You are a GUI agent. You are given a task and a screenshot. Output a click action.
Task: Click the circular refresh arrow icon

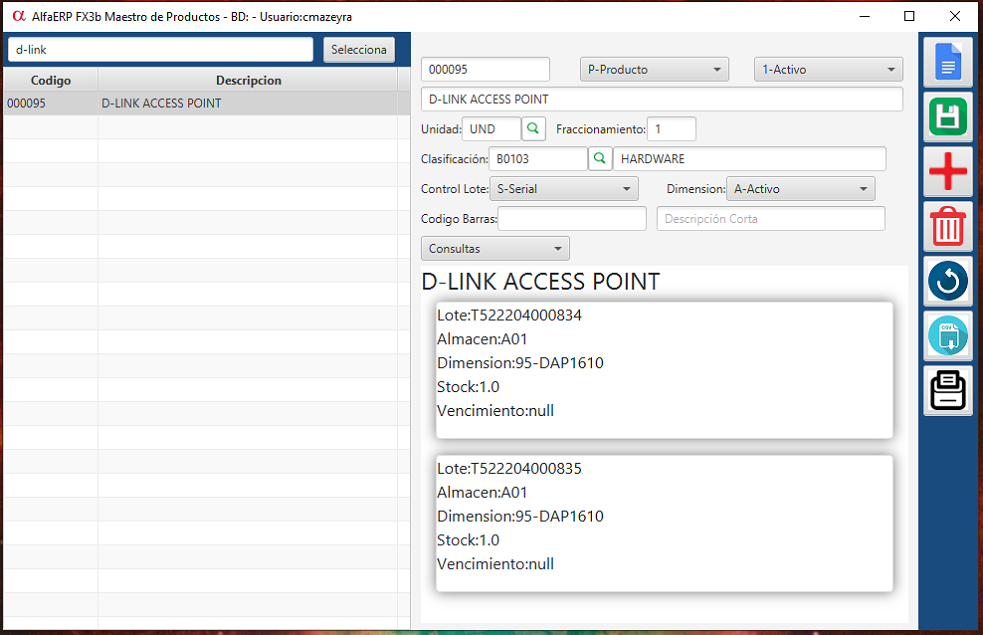(947, 282)
